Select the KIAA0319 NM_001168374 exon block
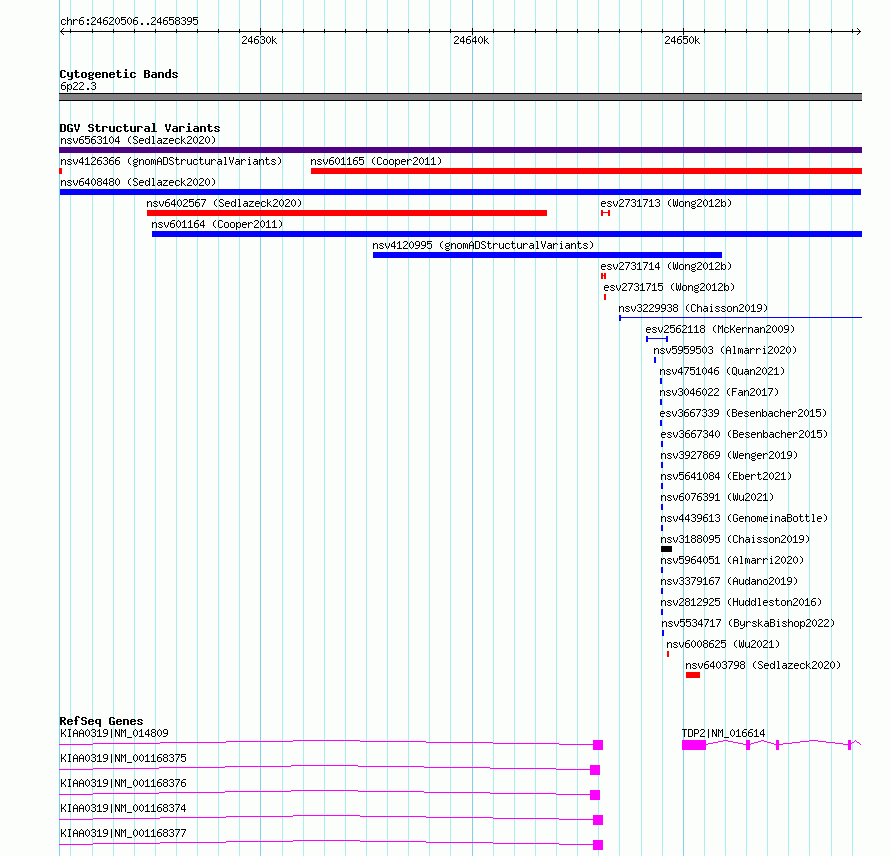Image resolution: width=890 pixels, height=856 pixels. point(598,820)
